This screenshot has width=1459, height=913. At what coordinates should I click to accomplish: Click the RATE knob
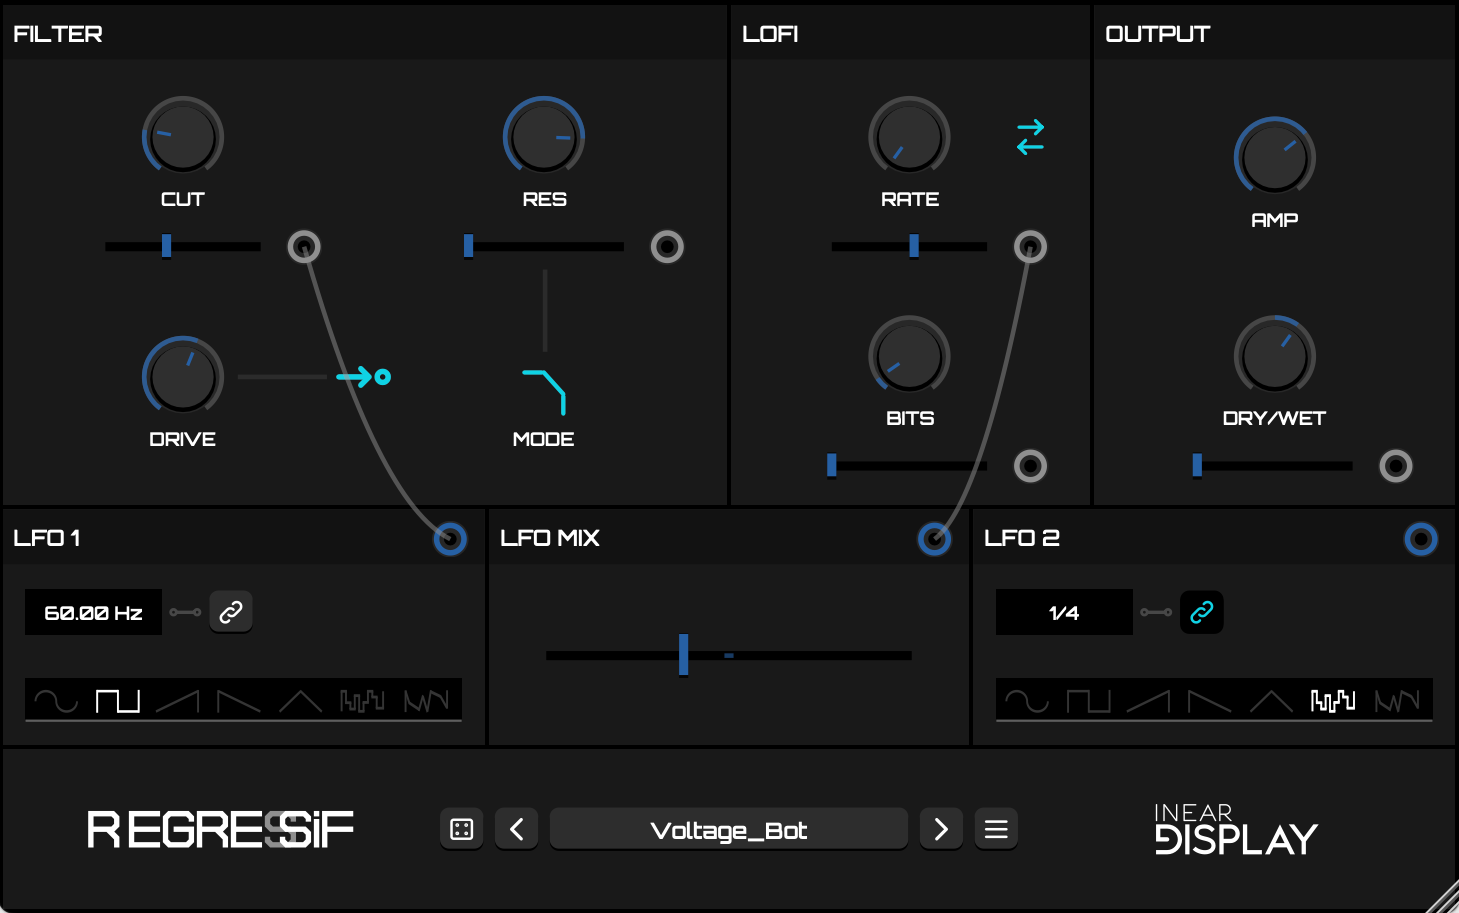909,137
